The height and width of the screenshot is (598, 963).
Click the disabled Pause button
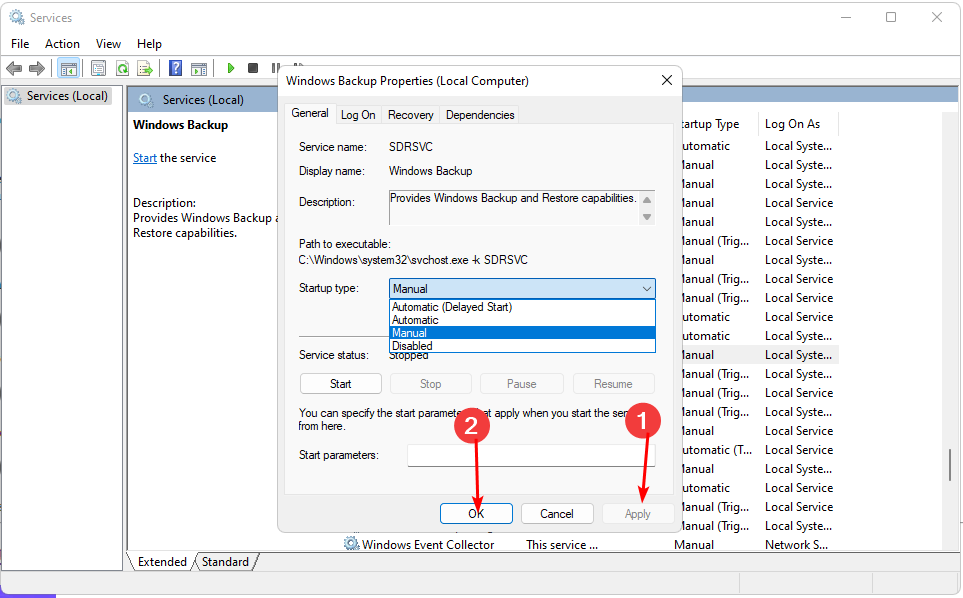click(x=521, y=384)
